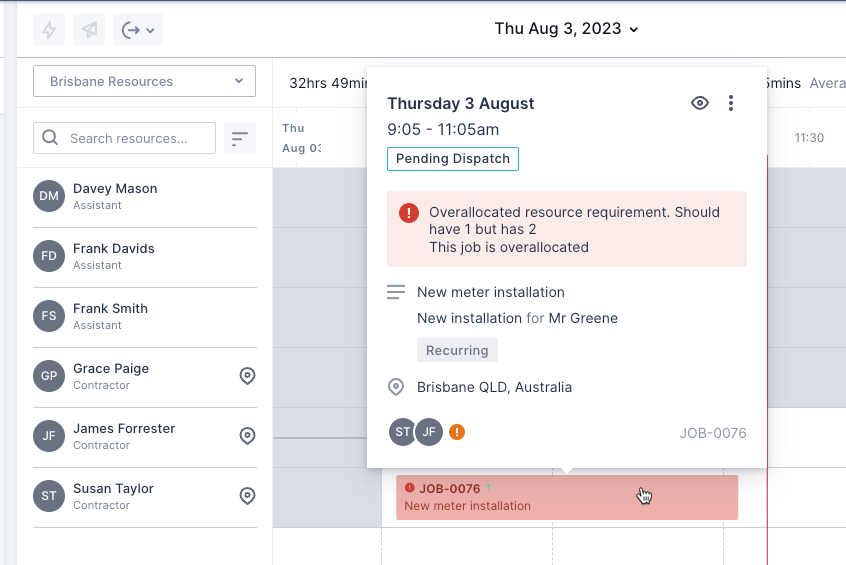Click the Pending Dispatch status badge
This screenshot has height=565, width=846.
point(453,159)
